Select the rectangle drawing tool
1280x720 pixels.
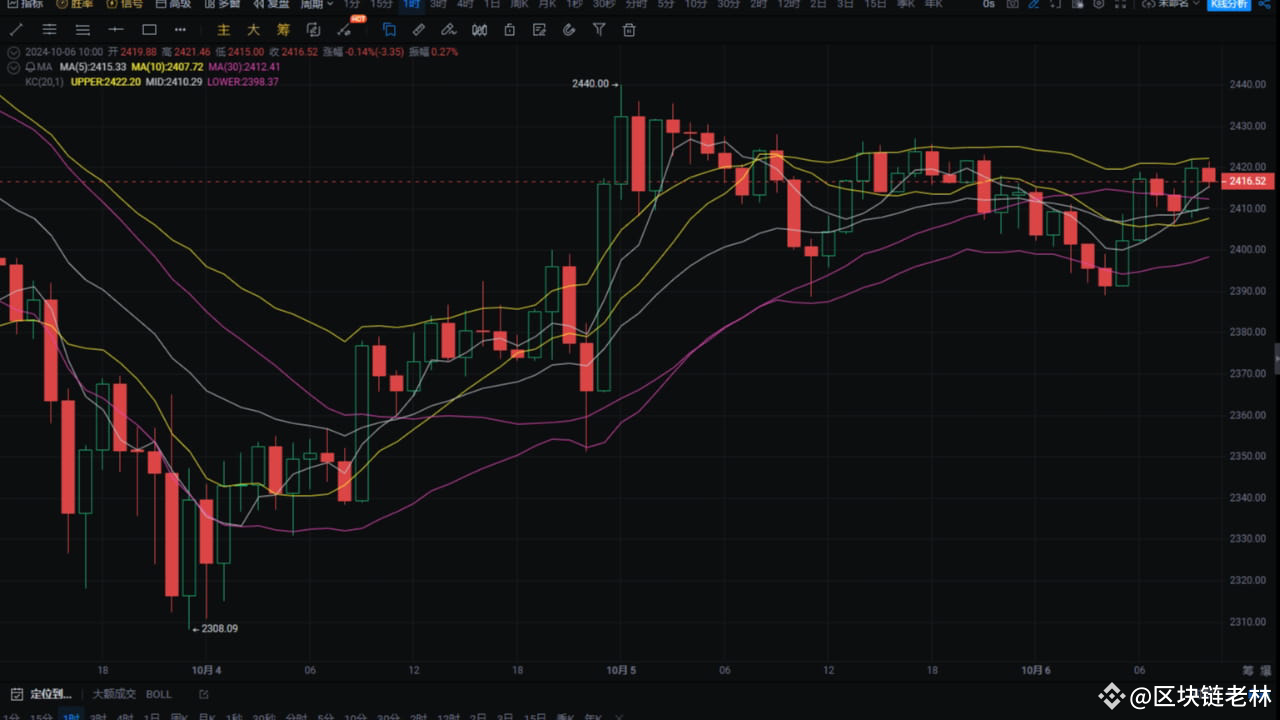pyautogui.click(x=149, y=30)
